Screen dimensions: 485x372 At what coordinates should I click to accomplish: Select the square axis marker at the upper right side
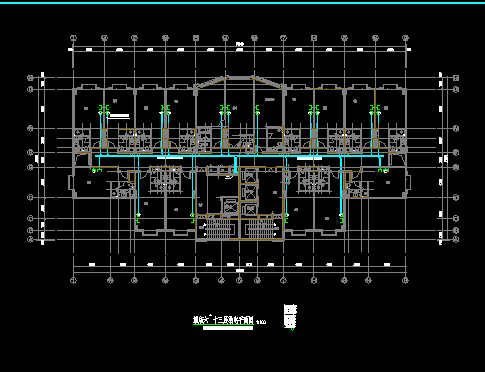(x=456, y=78)
